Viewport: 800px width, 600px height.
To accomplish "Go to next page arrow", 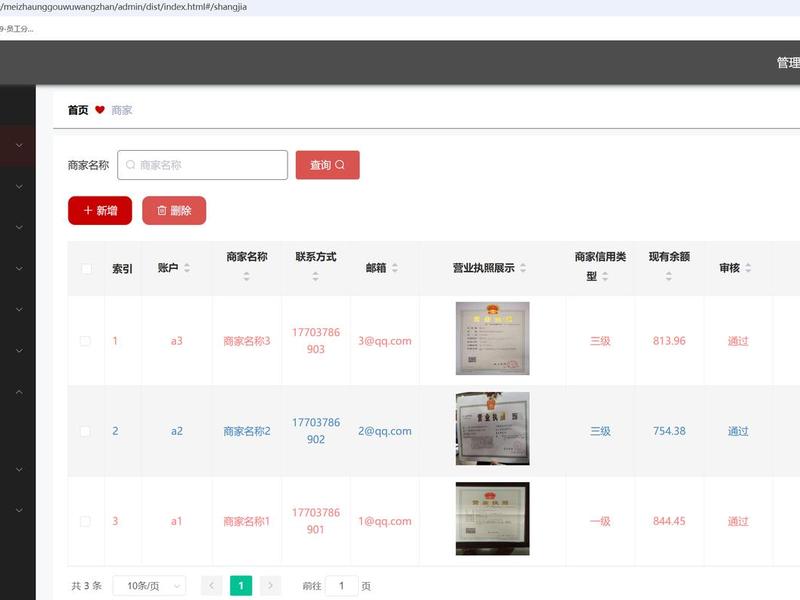I will click(270, 586).
